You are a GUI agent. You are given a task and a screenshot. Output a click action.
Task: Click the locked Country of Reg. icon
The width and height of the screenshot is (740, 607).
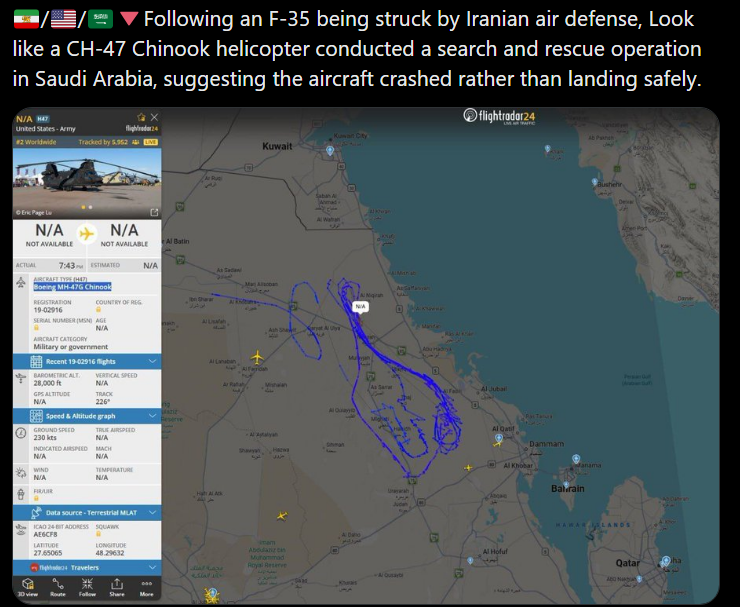pos(99,310)
